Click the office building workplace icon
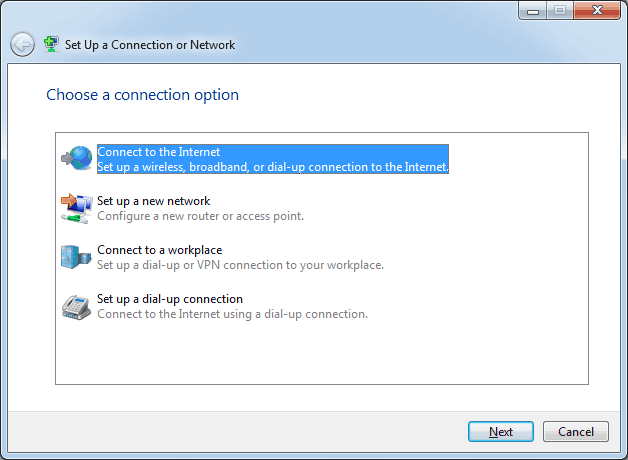The height and width of the screenshot is (460, 628). click(76, 257)
